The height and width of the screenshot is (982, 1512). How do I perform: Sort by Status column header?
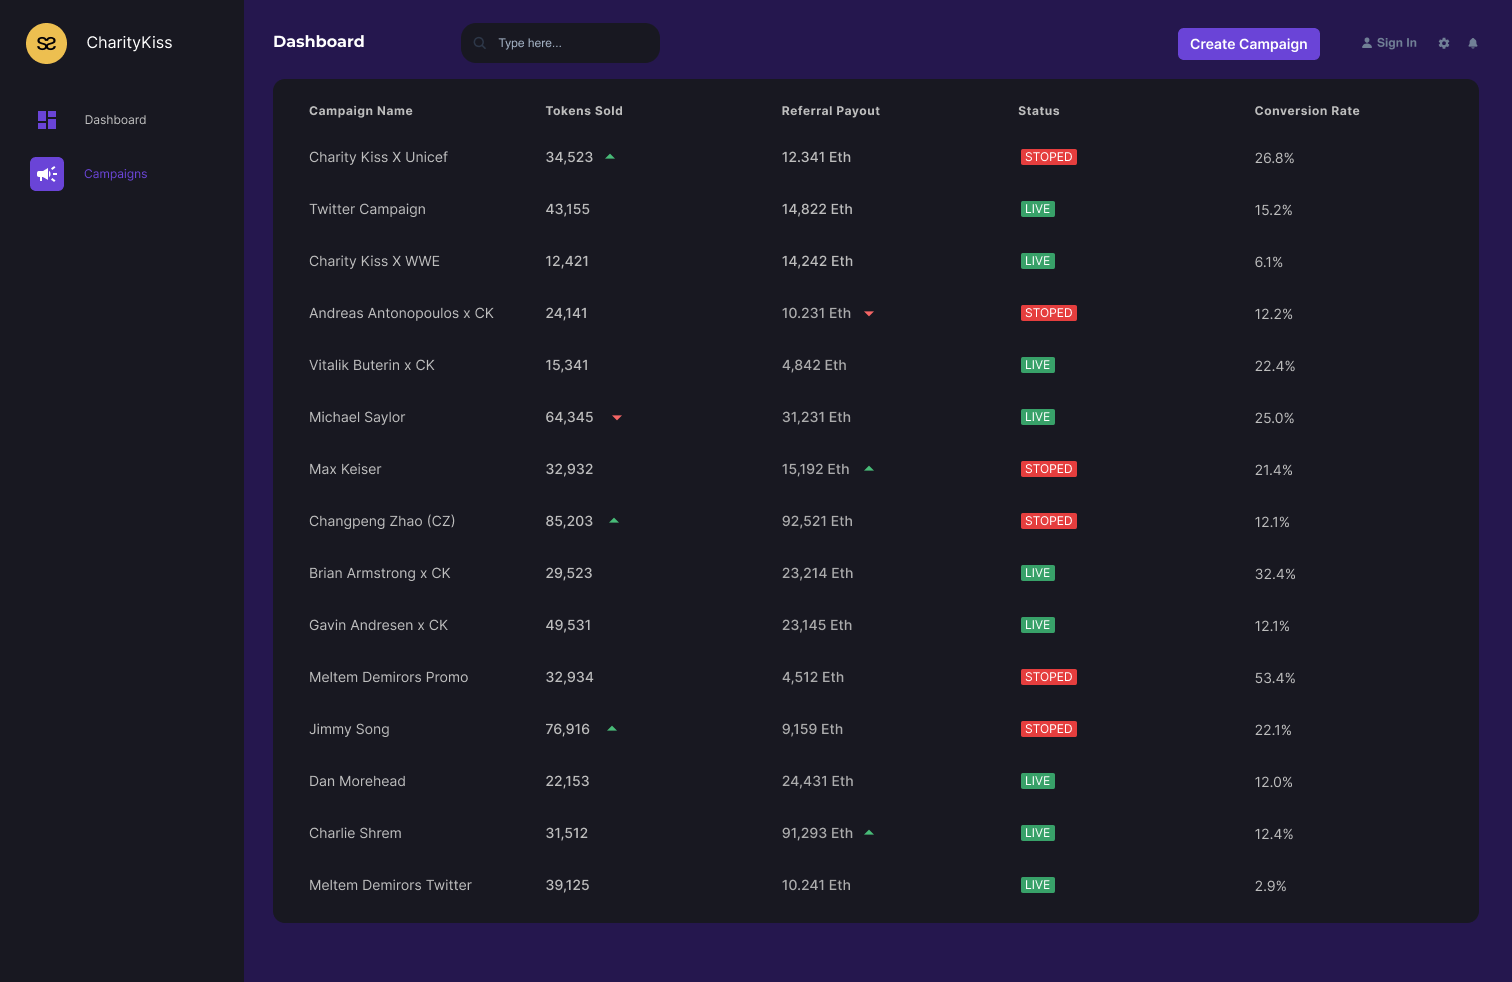1039,111
